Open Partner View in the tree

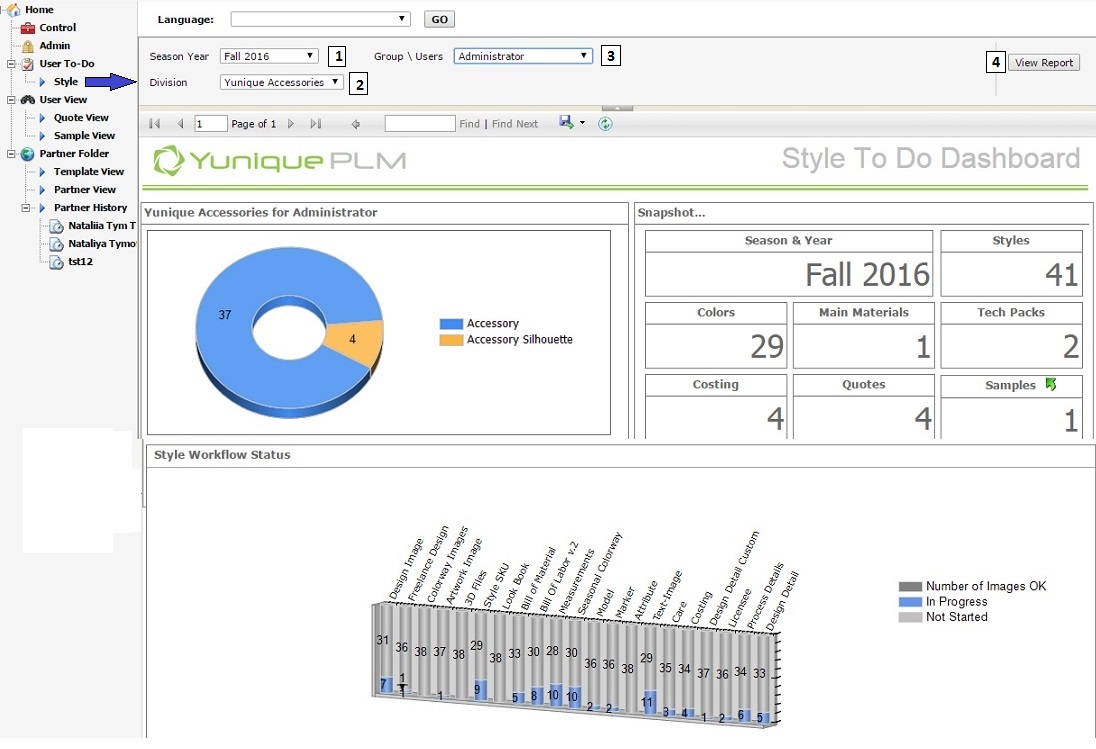coord(85,189)
